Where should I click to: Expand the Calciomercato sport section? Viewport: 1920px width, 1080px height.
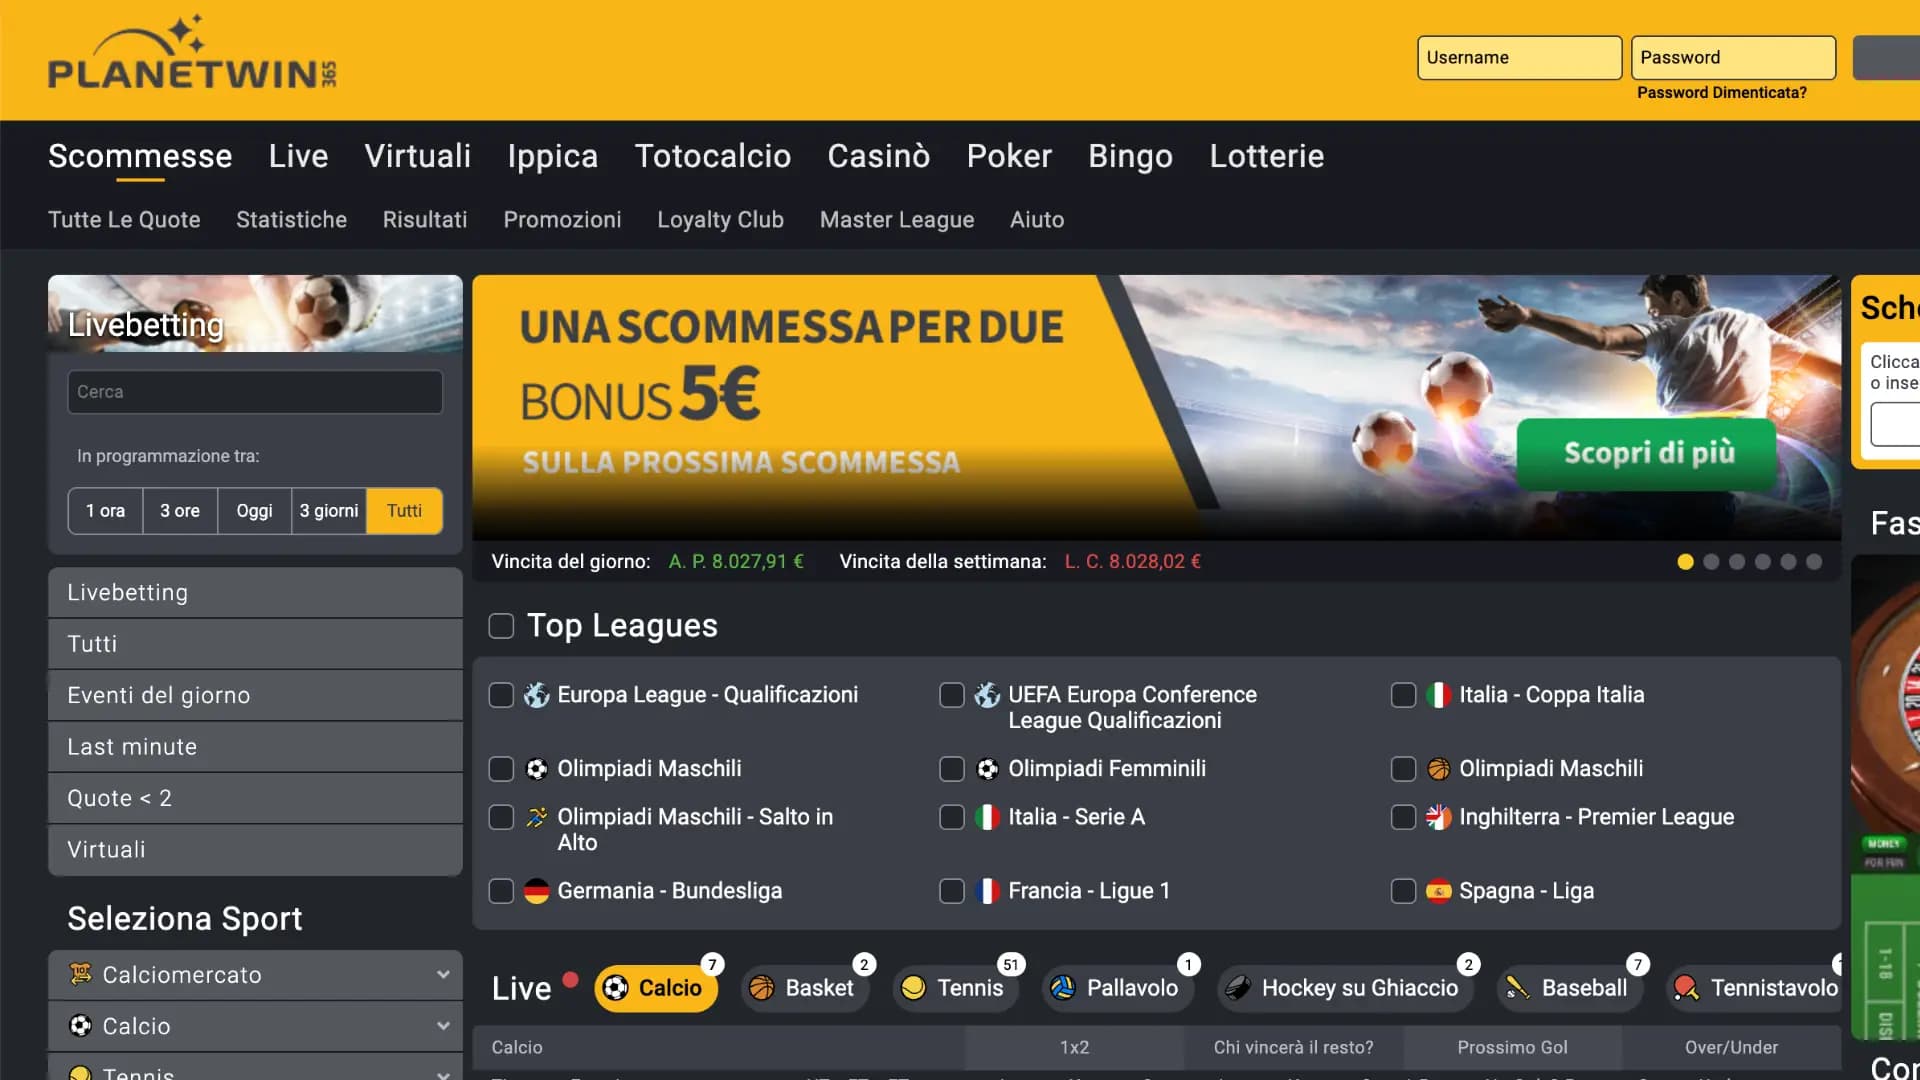coord(442,975)
